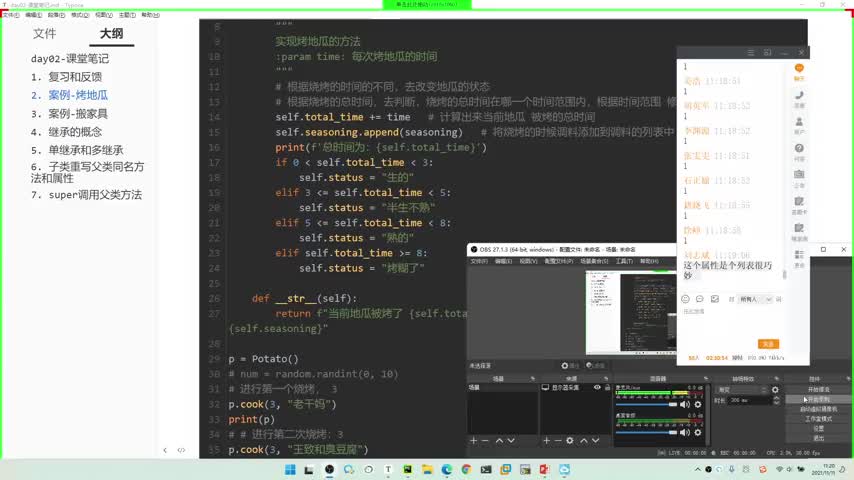This screenshot has height=480, width=854.
Task: Click orange Send button in chat panel
Action: (x=768, y=344)
